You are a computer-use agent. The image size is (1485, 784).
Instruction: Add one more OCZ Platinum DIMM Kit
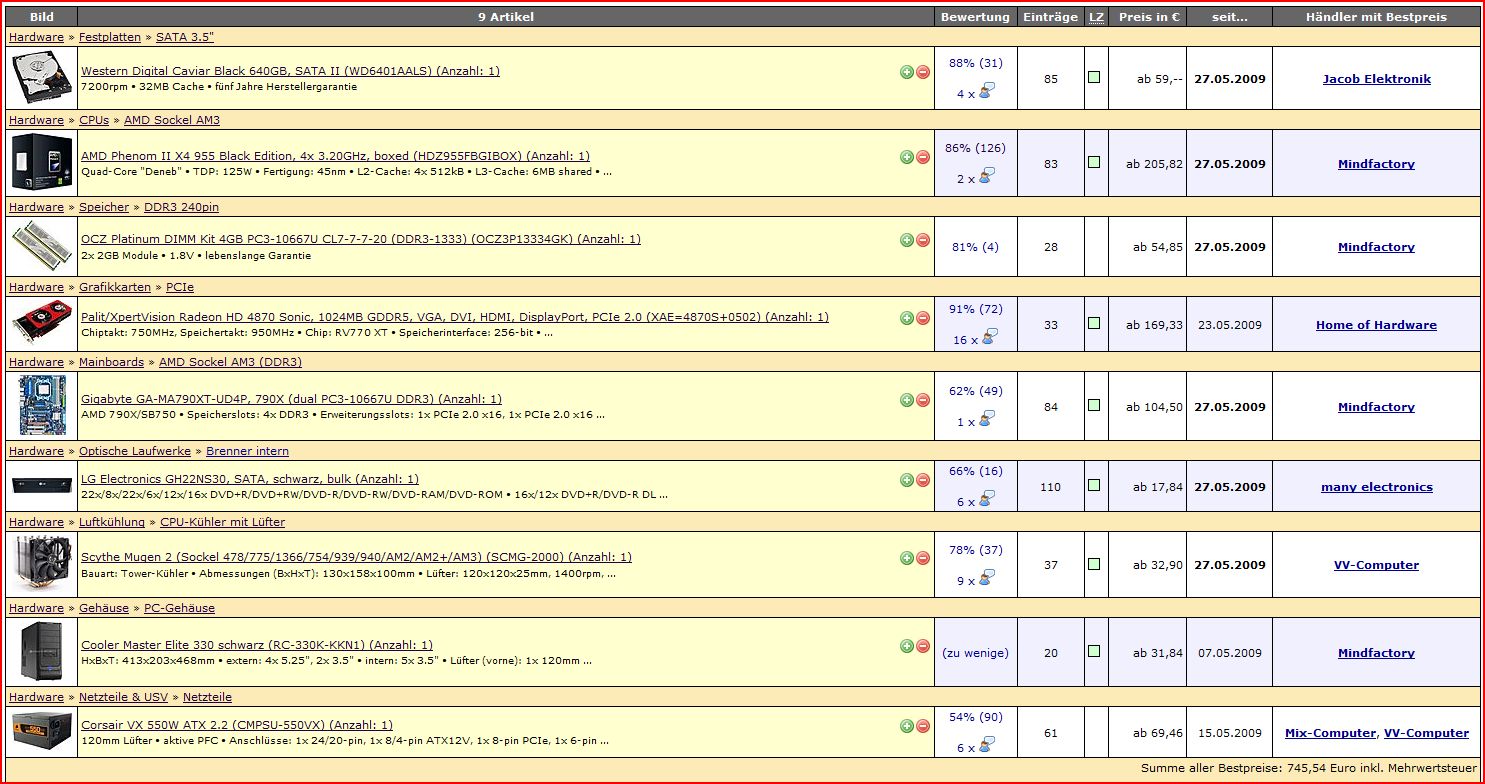906,240
